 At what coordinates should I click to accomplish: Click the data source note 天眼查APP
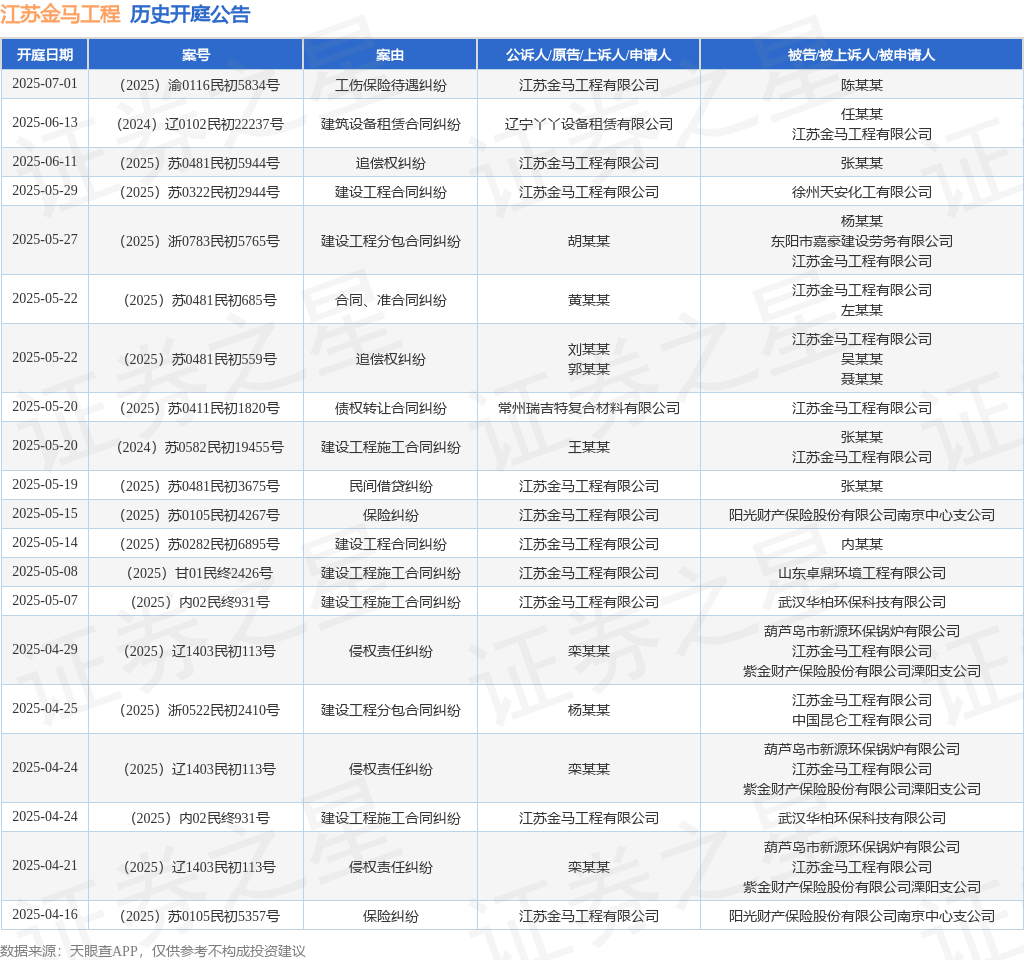103,951
